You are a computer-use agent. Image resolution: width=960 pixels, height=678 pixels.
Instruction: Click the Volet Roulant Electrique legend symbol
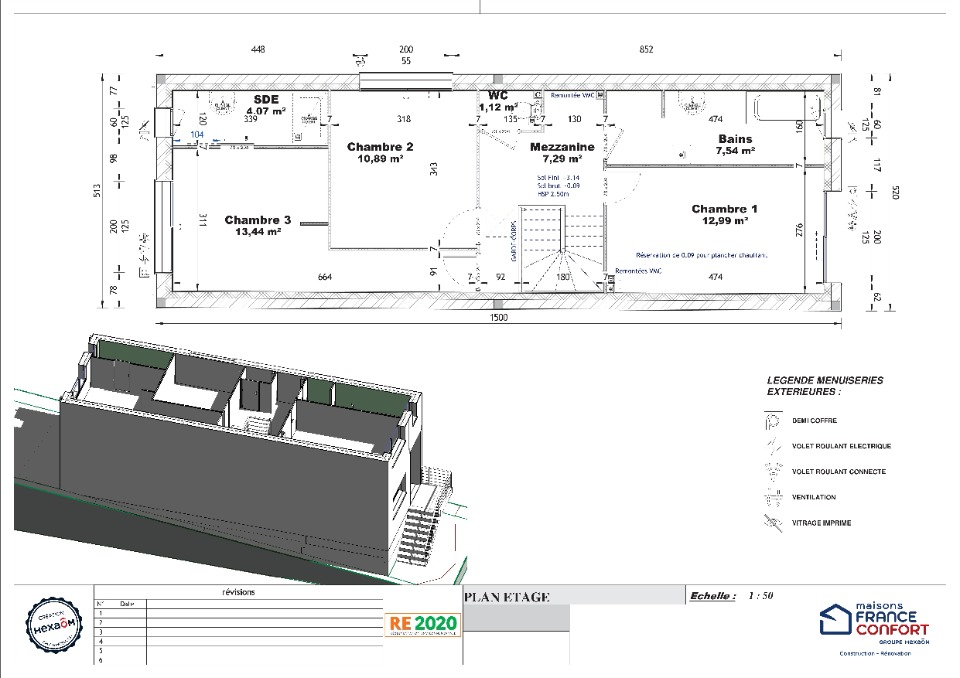772,446
